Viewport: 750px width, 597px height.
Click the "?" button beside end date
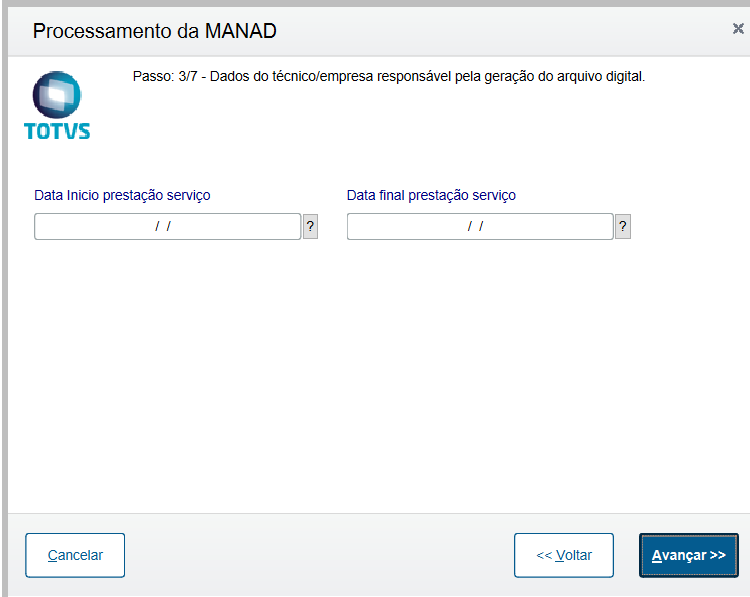click(x=623, y=227)
